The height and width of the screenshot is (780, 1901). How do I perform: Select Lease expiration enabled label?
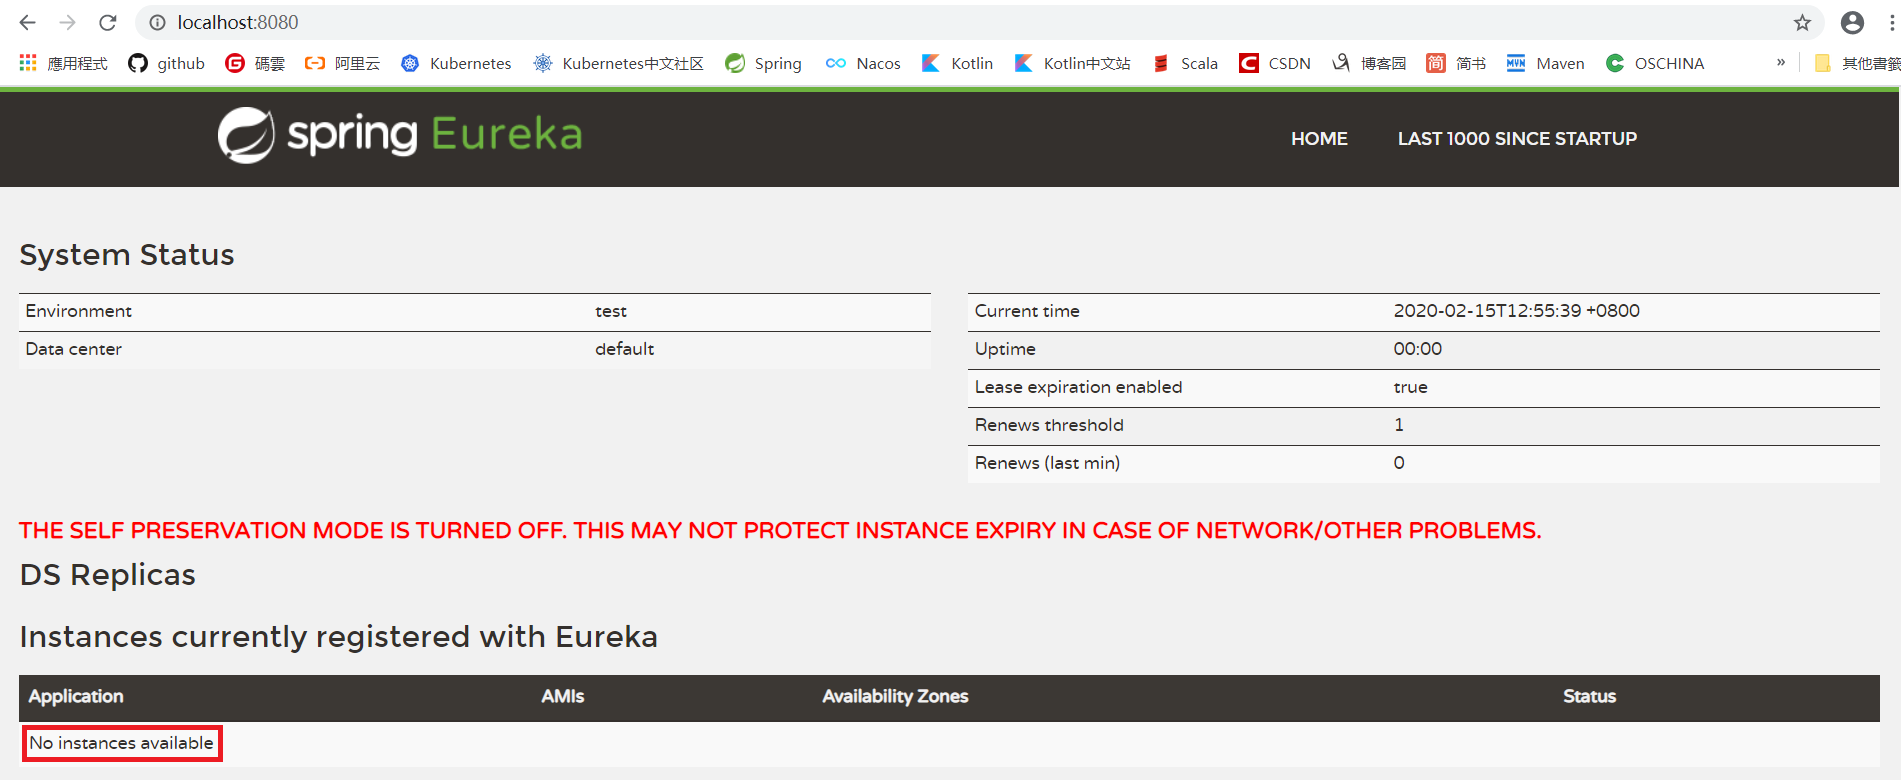1078,387
